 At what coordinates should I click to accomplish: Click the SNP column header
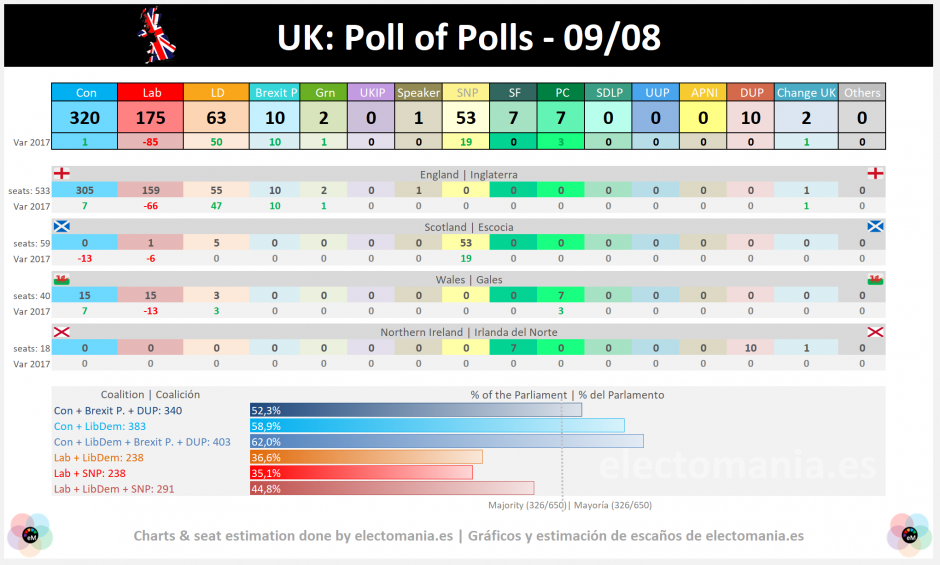[466, 92]
